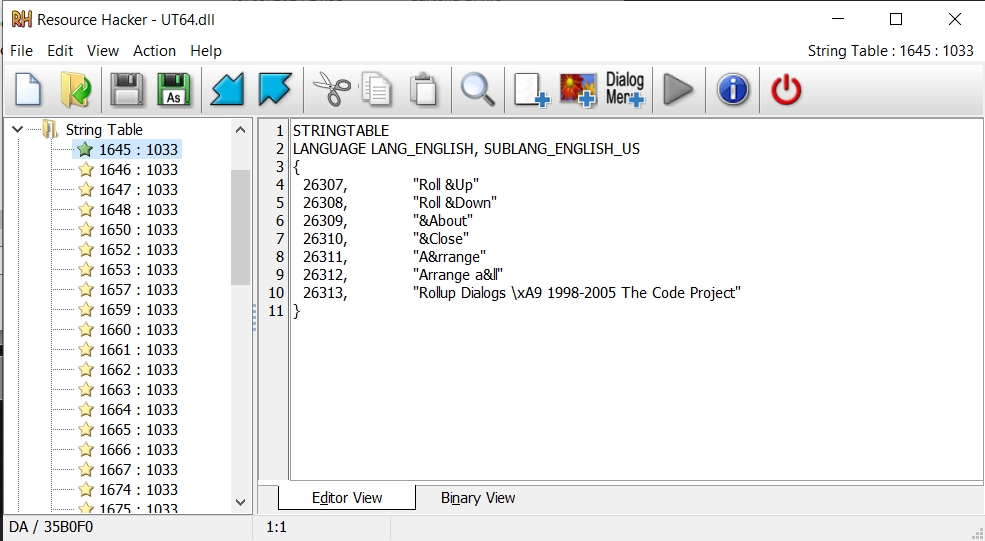Select tree item 1652 : 1033
This screenshot has width=985, height=541.
[x=138, y=249]
